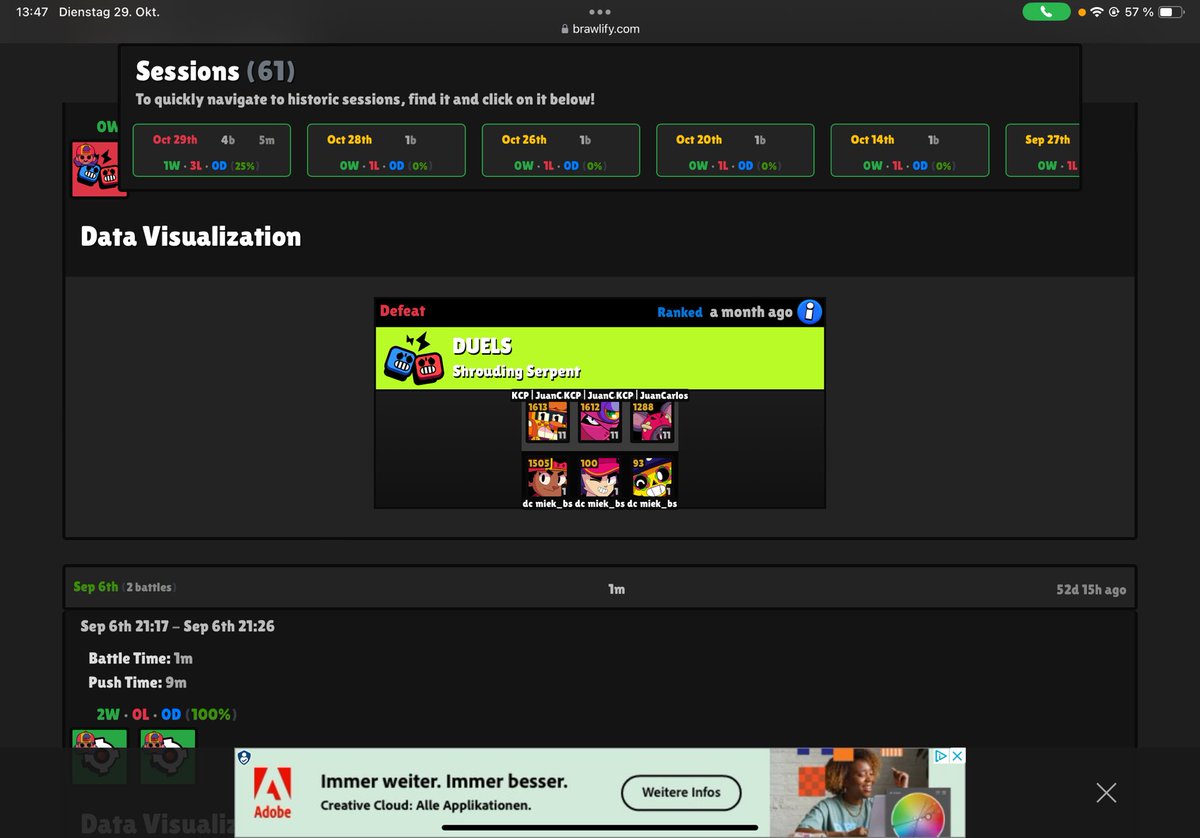Select the brawler portrait with 1505 trophies

(x=548, y=477)
